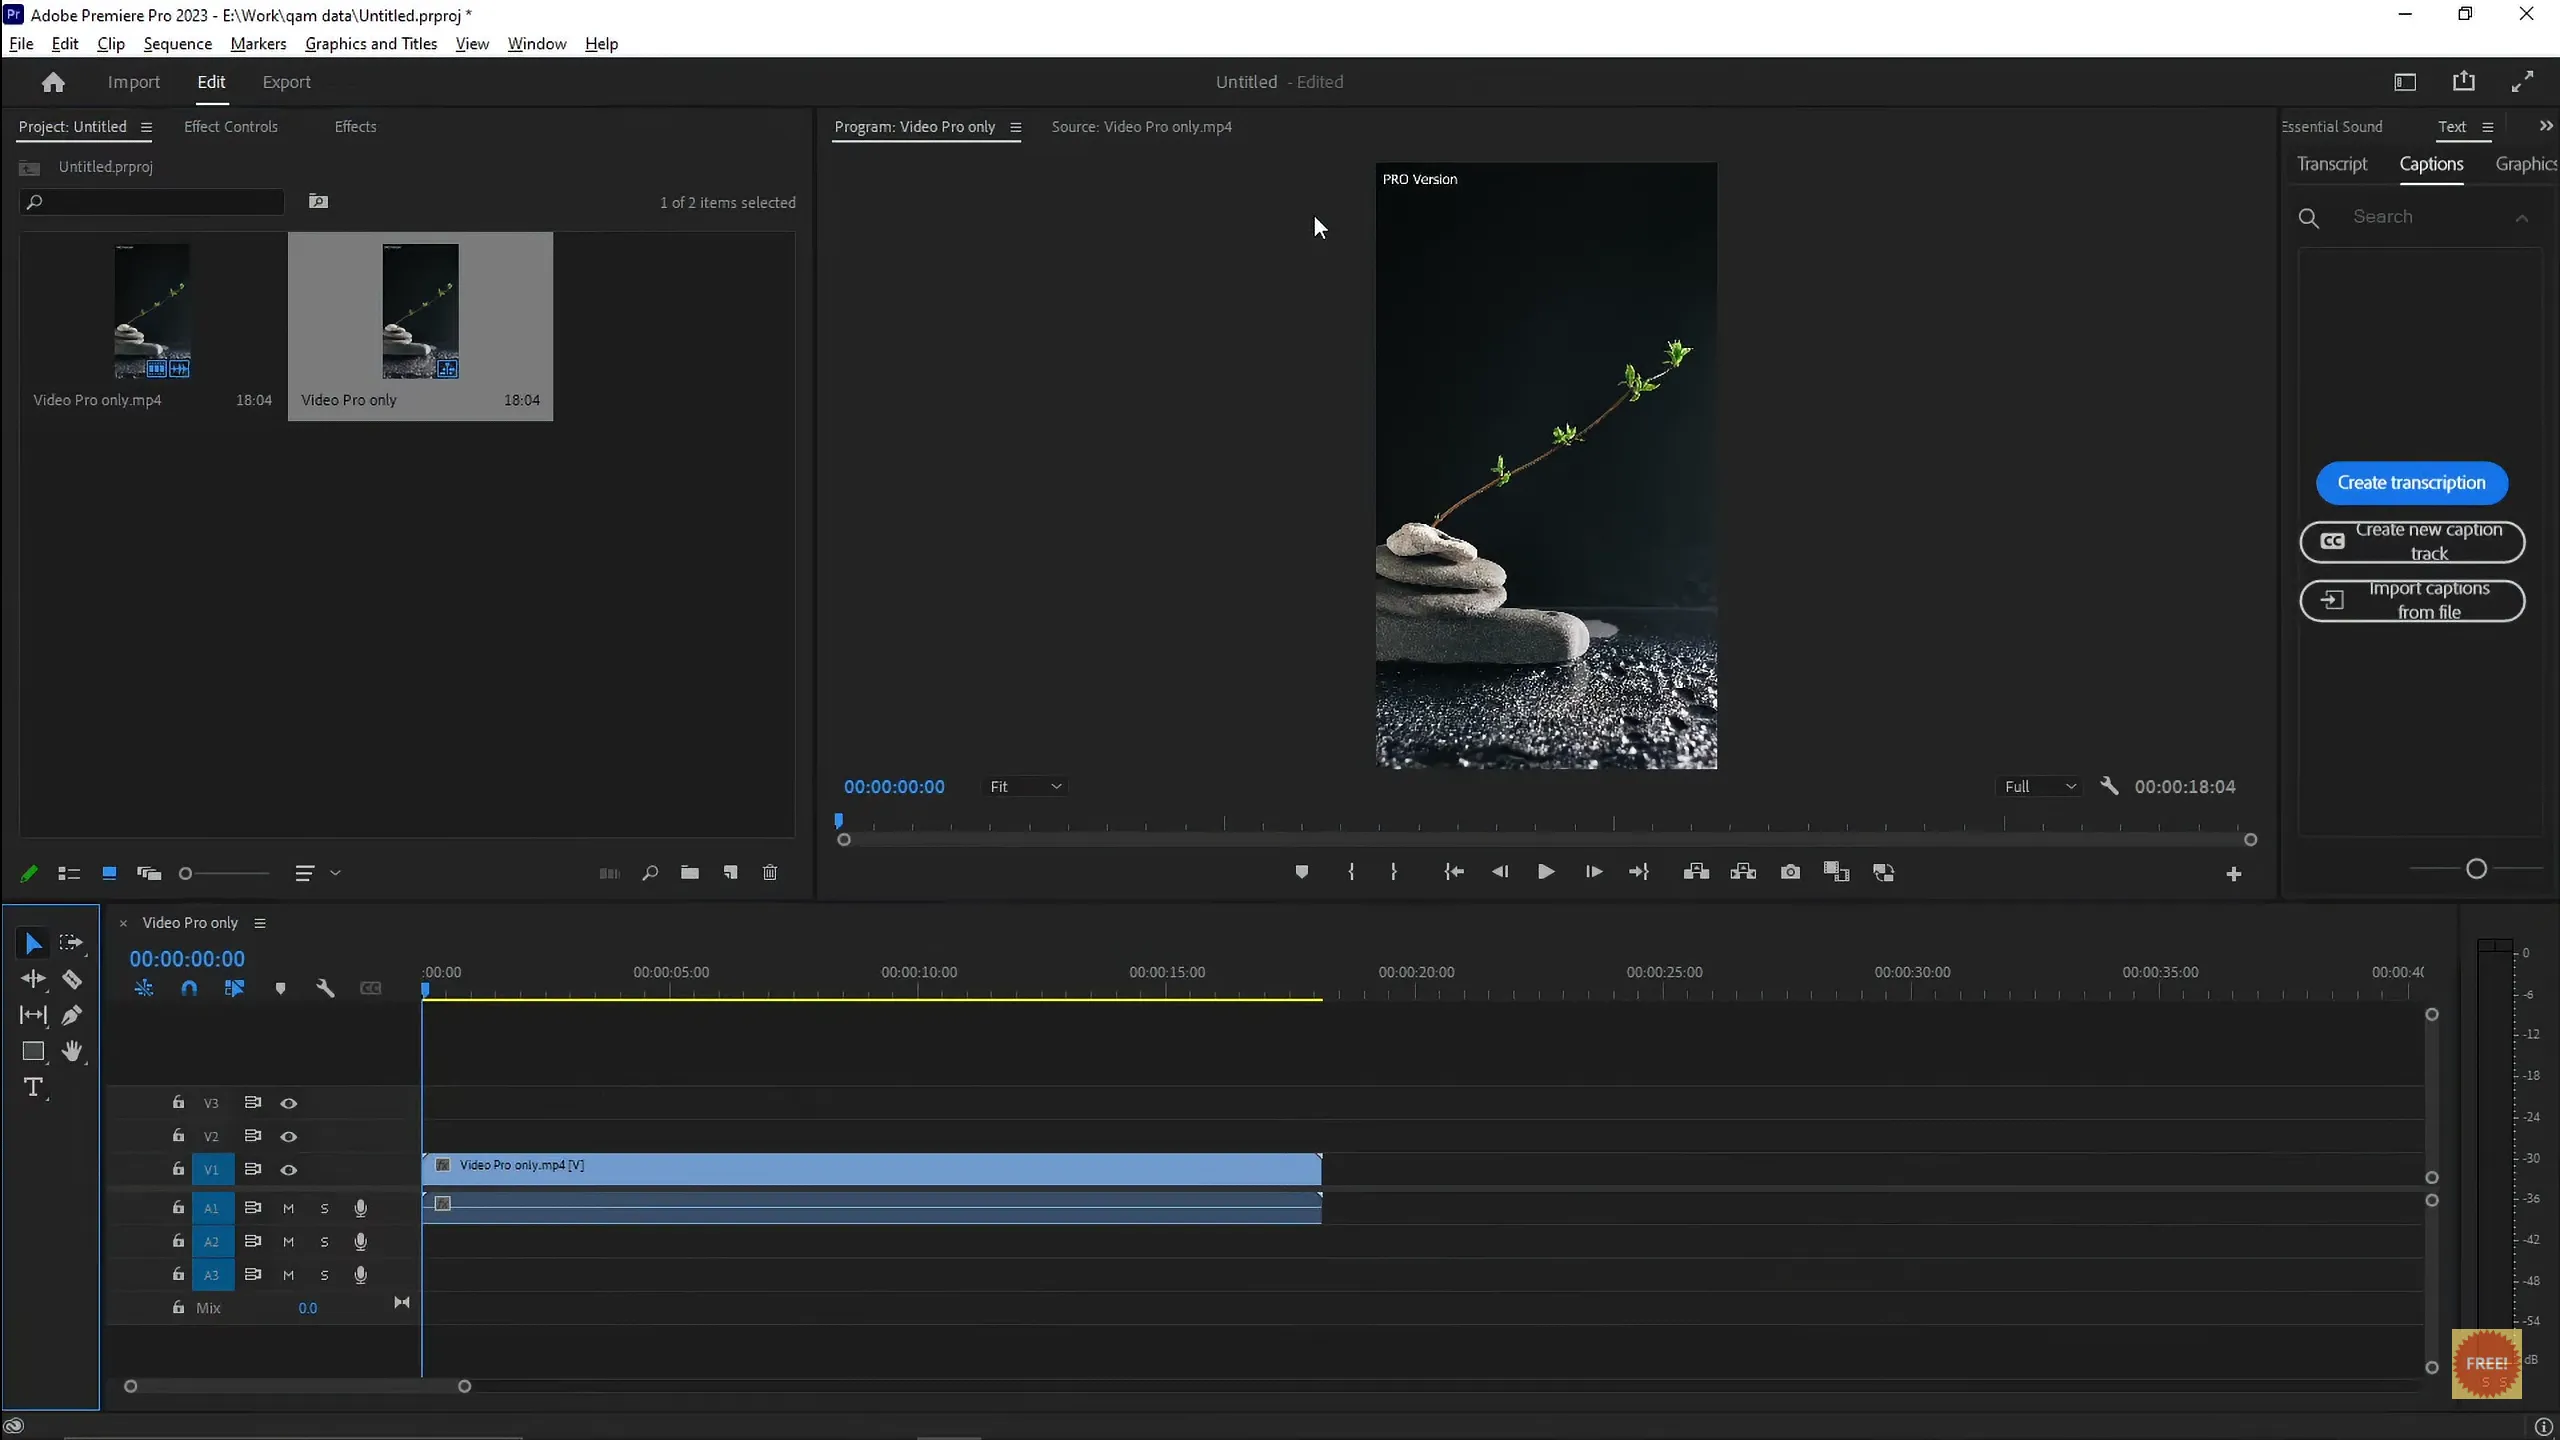Expand the Sort Icons dropdown arrow
The width and height of the screenshot is (2560, 1440).
[x=336, y=873]
